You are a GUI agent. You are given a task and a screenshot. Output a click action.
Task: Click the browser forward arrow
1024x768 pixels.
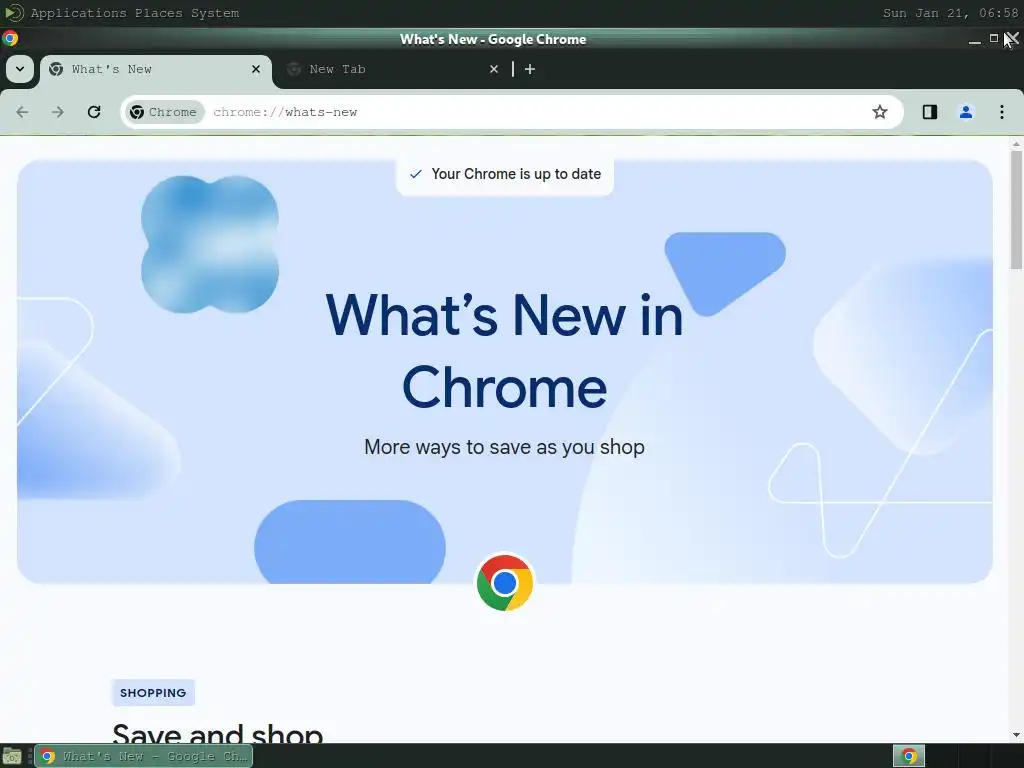coord(58,112)
